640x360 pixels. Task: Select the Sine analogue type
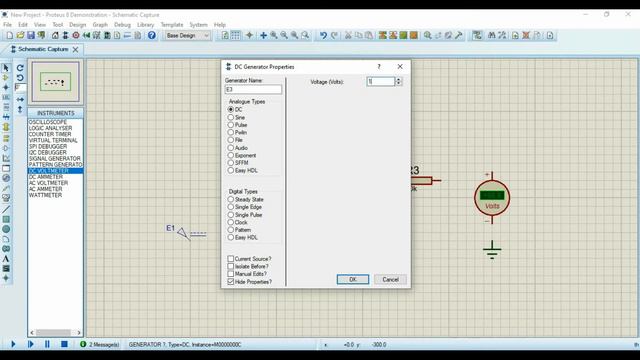[231, 117]
